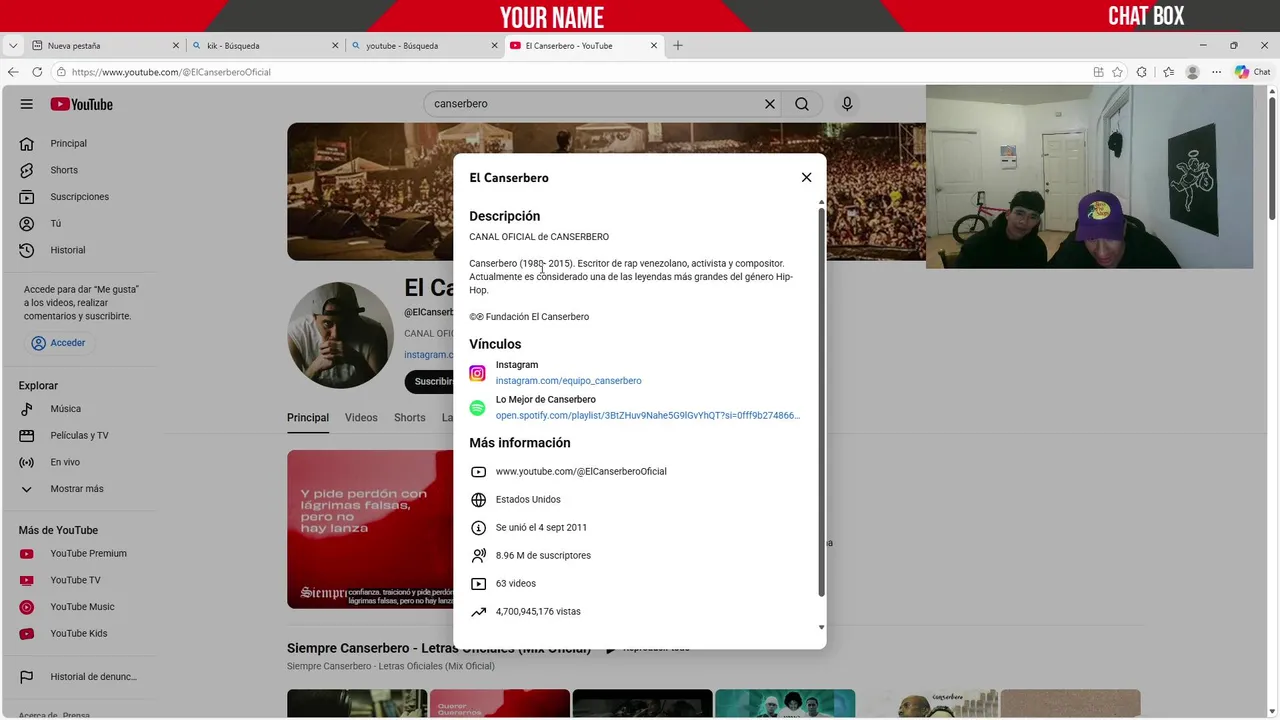Open Películas y TV under Explorar
1280x720 pixels.
tap(78, 435)
